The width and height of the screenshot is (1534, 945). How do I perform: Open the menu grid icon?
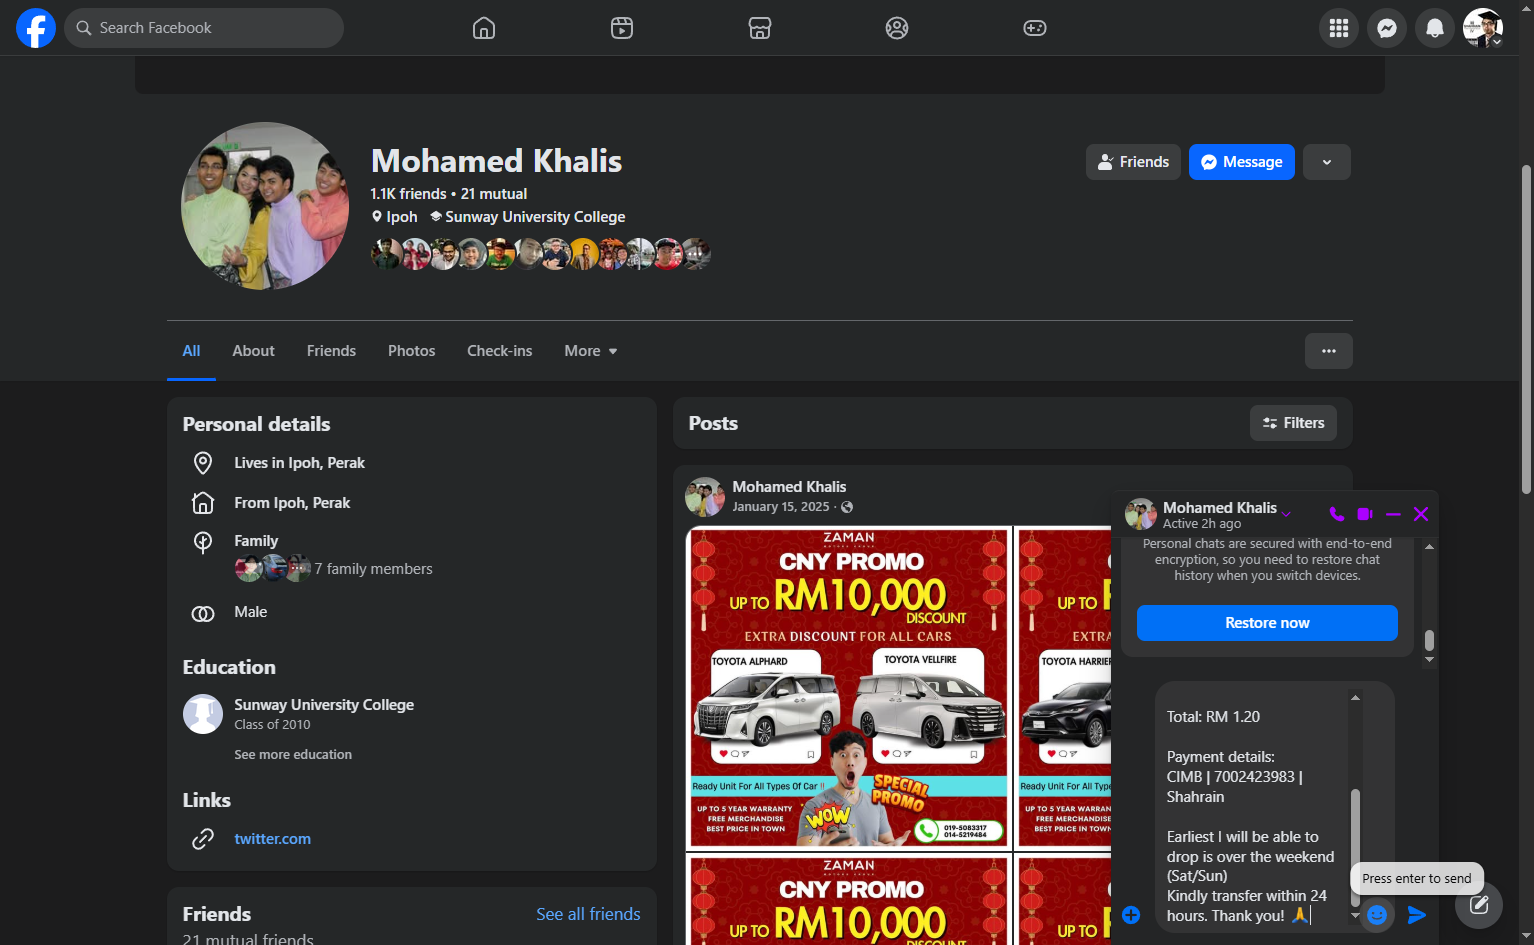click(1339, 28)
